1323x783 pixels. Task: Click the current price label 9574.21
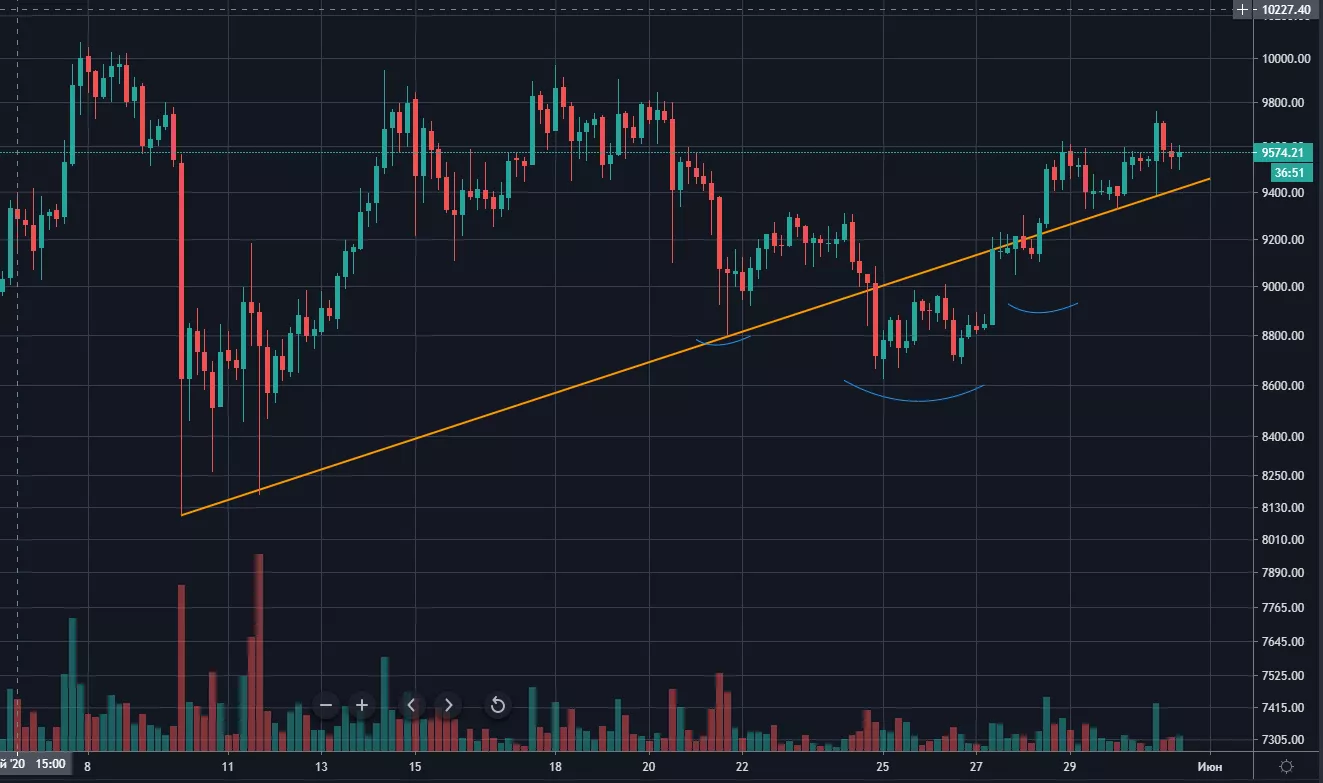1281,152
